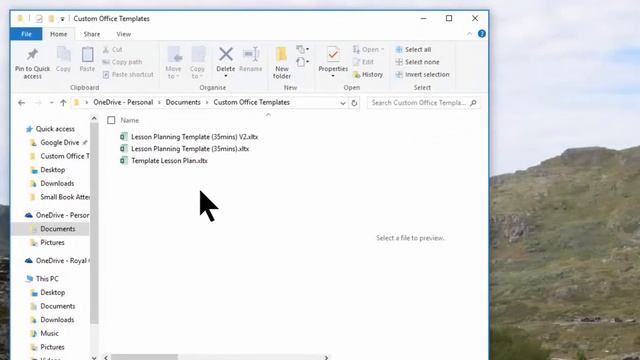Select Small Book Attempt folder in sidebar
The height and width of the screenshot is (360, 640).
[x=60, y=197]
